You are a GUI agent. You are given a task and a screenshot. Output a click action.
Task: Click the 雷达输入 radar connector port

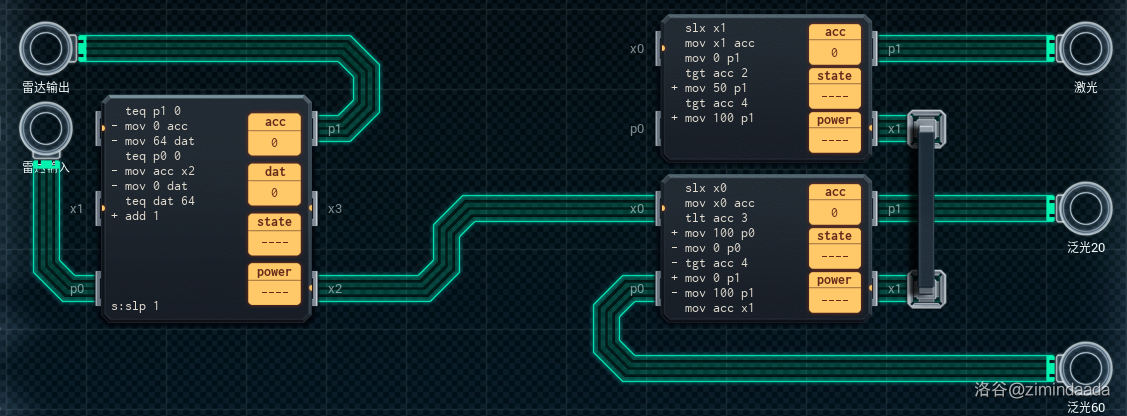(x=46, y=129)
